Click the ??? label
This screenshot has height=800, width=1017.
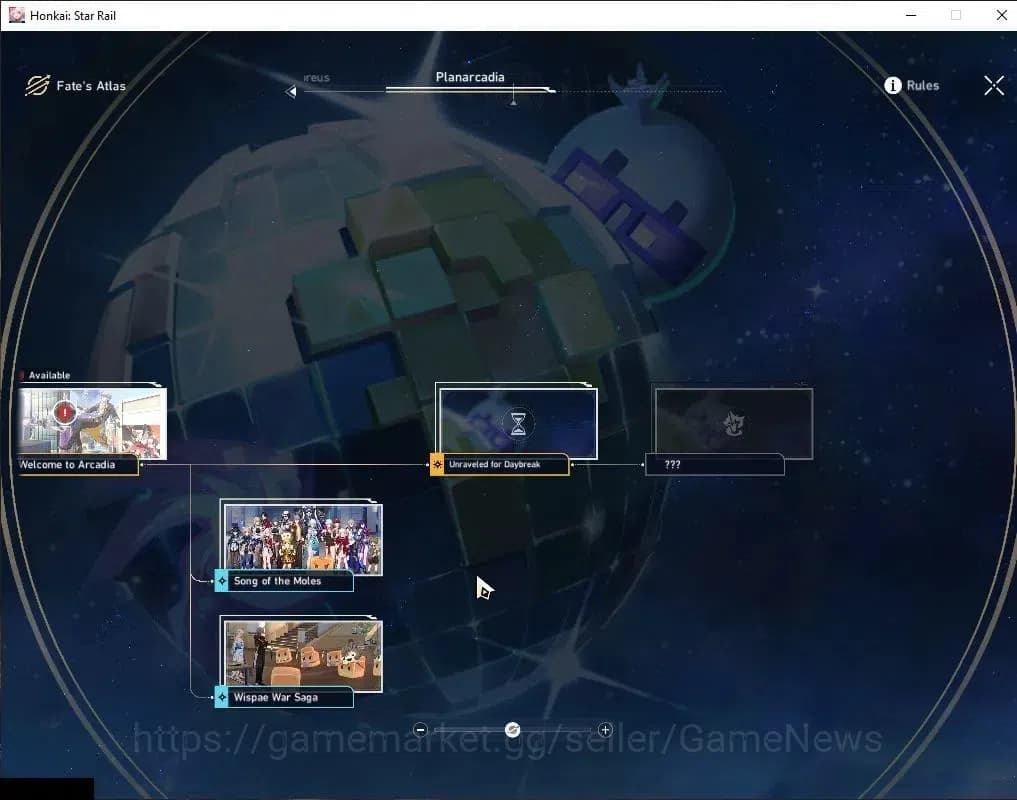tap(673, 465)
